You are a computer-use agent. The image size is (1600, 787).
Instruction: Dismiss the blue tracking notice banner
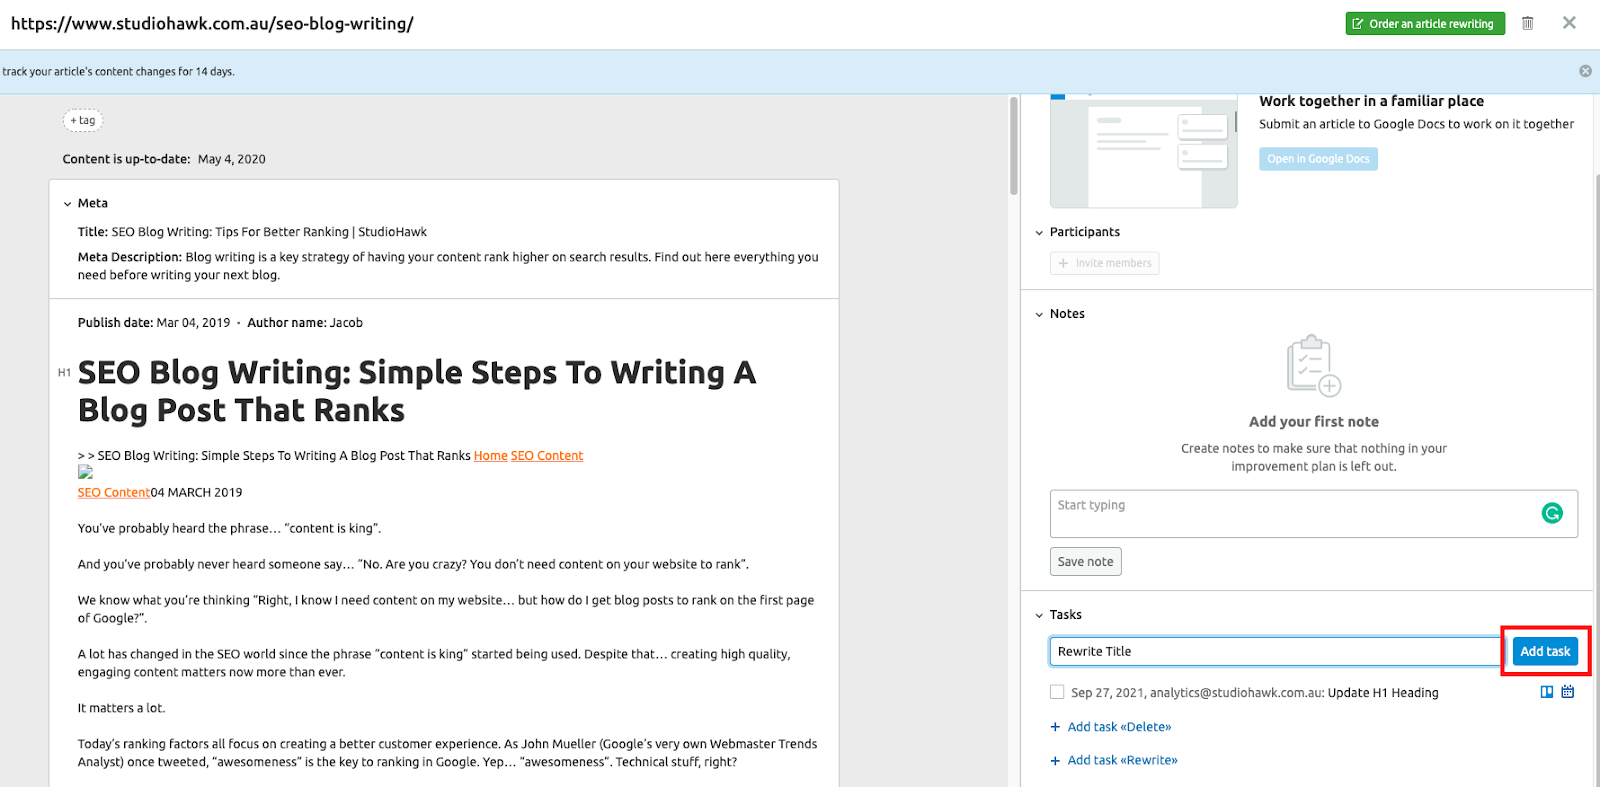coord(1585,71)
